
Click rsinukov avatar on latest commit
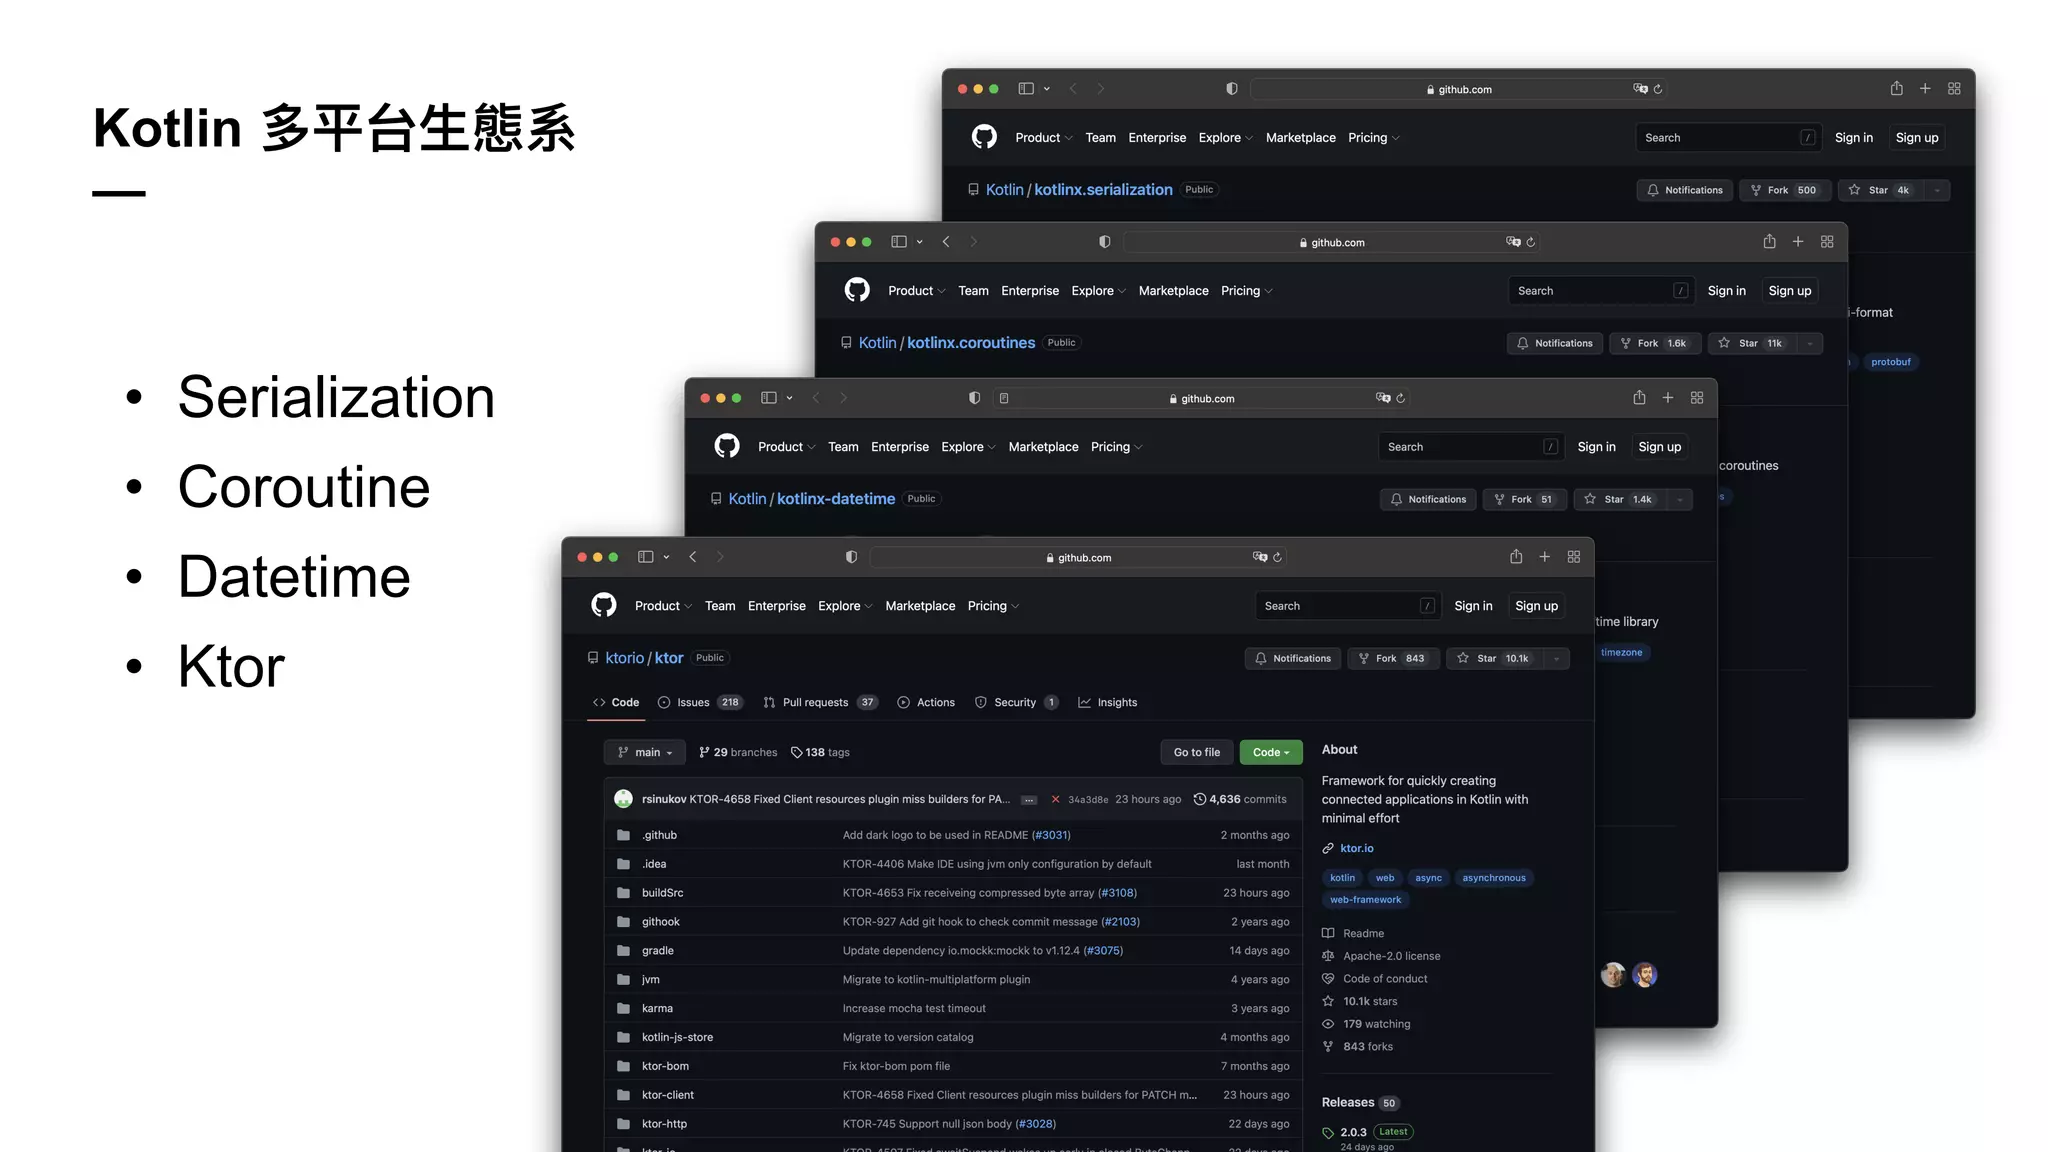point(623,798)
